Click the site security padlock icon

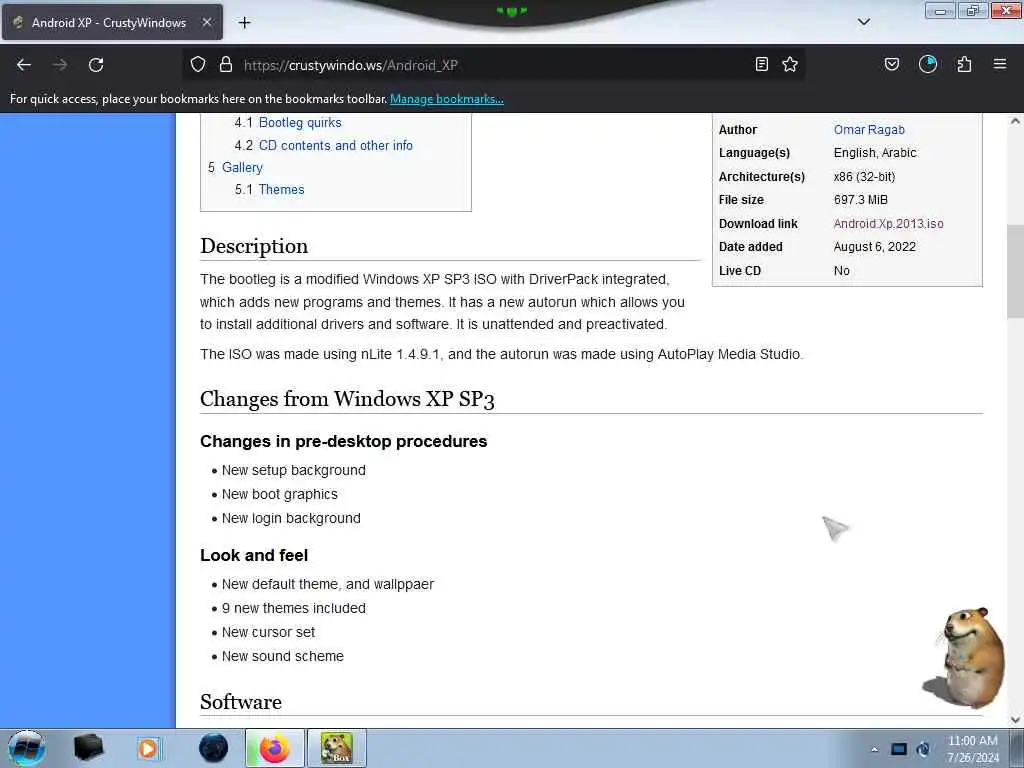[226, 65]
